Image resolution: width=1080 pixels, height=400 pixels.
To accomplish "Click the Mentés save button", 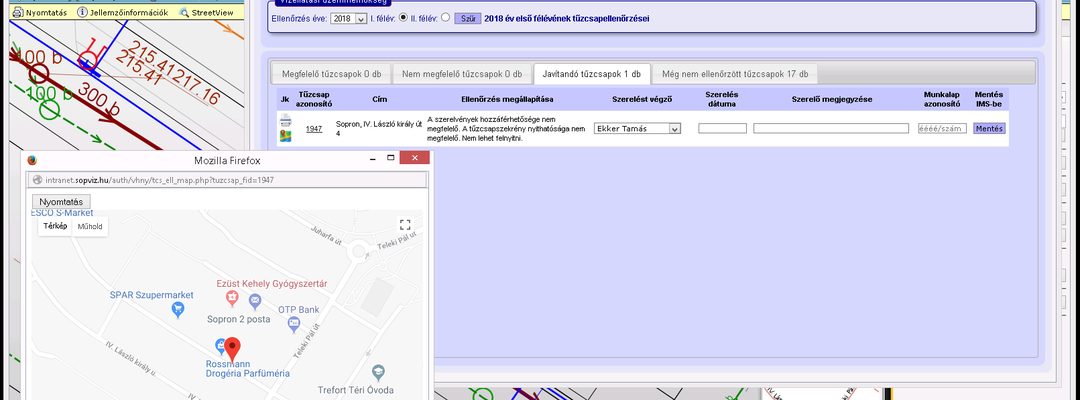I will coord(989,129).
